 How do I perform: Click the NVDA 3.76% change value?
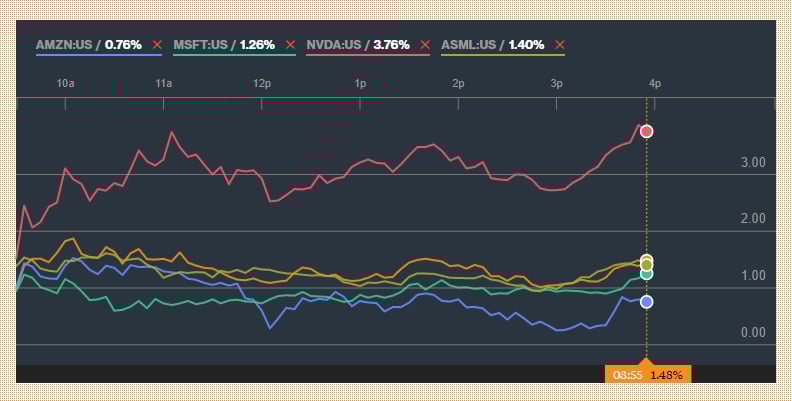point(391,45)
